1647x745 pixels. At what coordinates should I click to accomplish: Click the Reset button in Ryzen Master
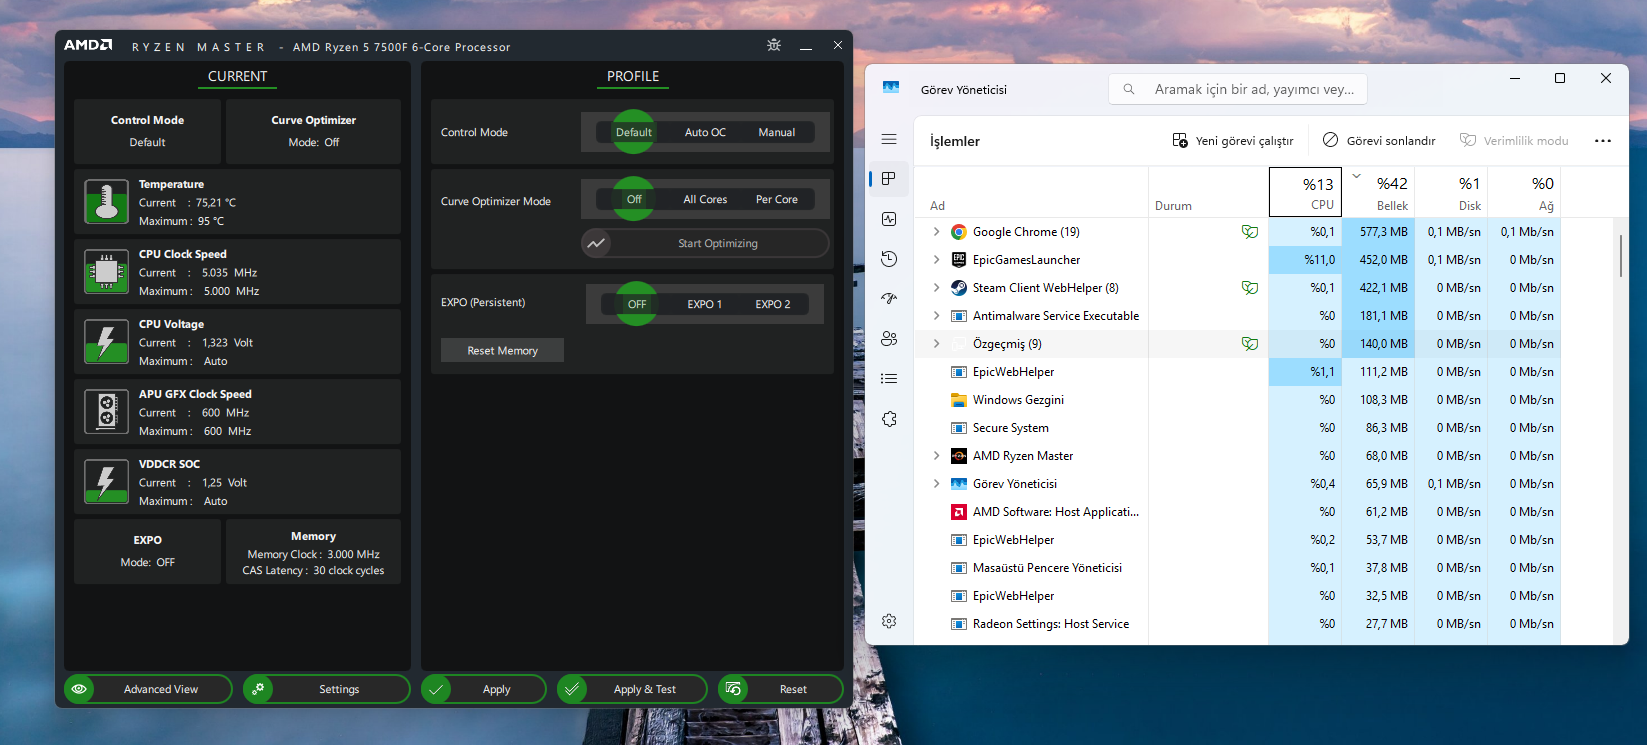[x=781, y=689]
